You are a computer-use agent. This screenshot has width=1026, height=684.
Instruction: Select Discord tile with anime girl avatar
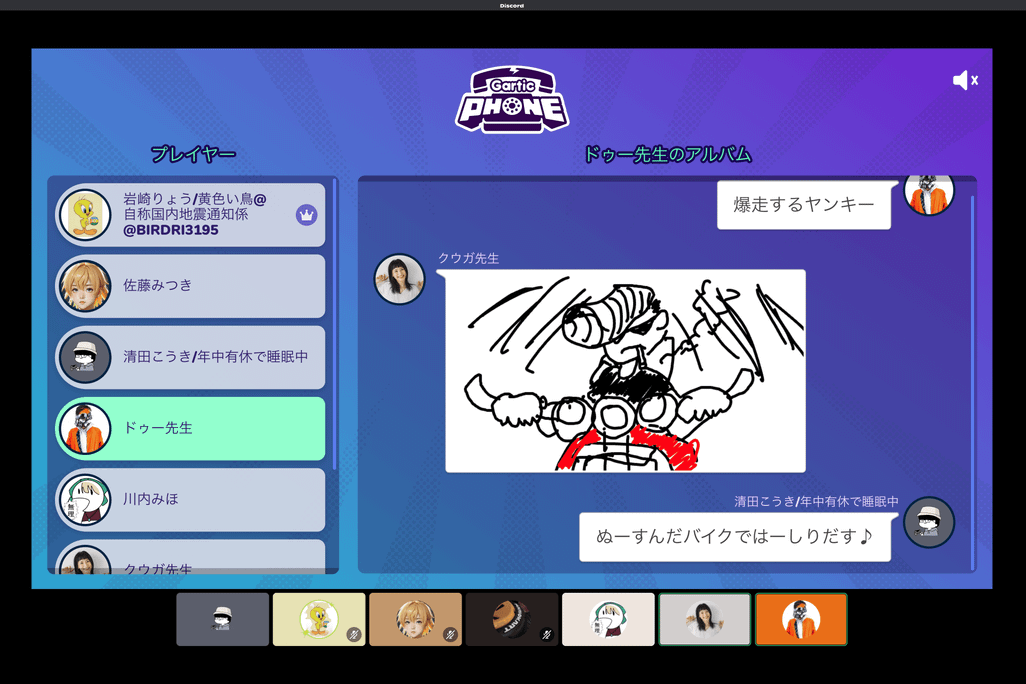tap(416, 619)
